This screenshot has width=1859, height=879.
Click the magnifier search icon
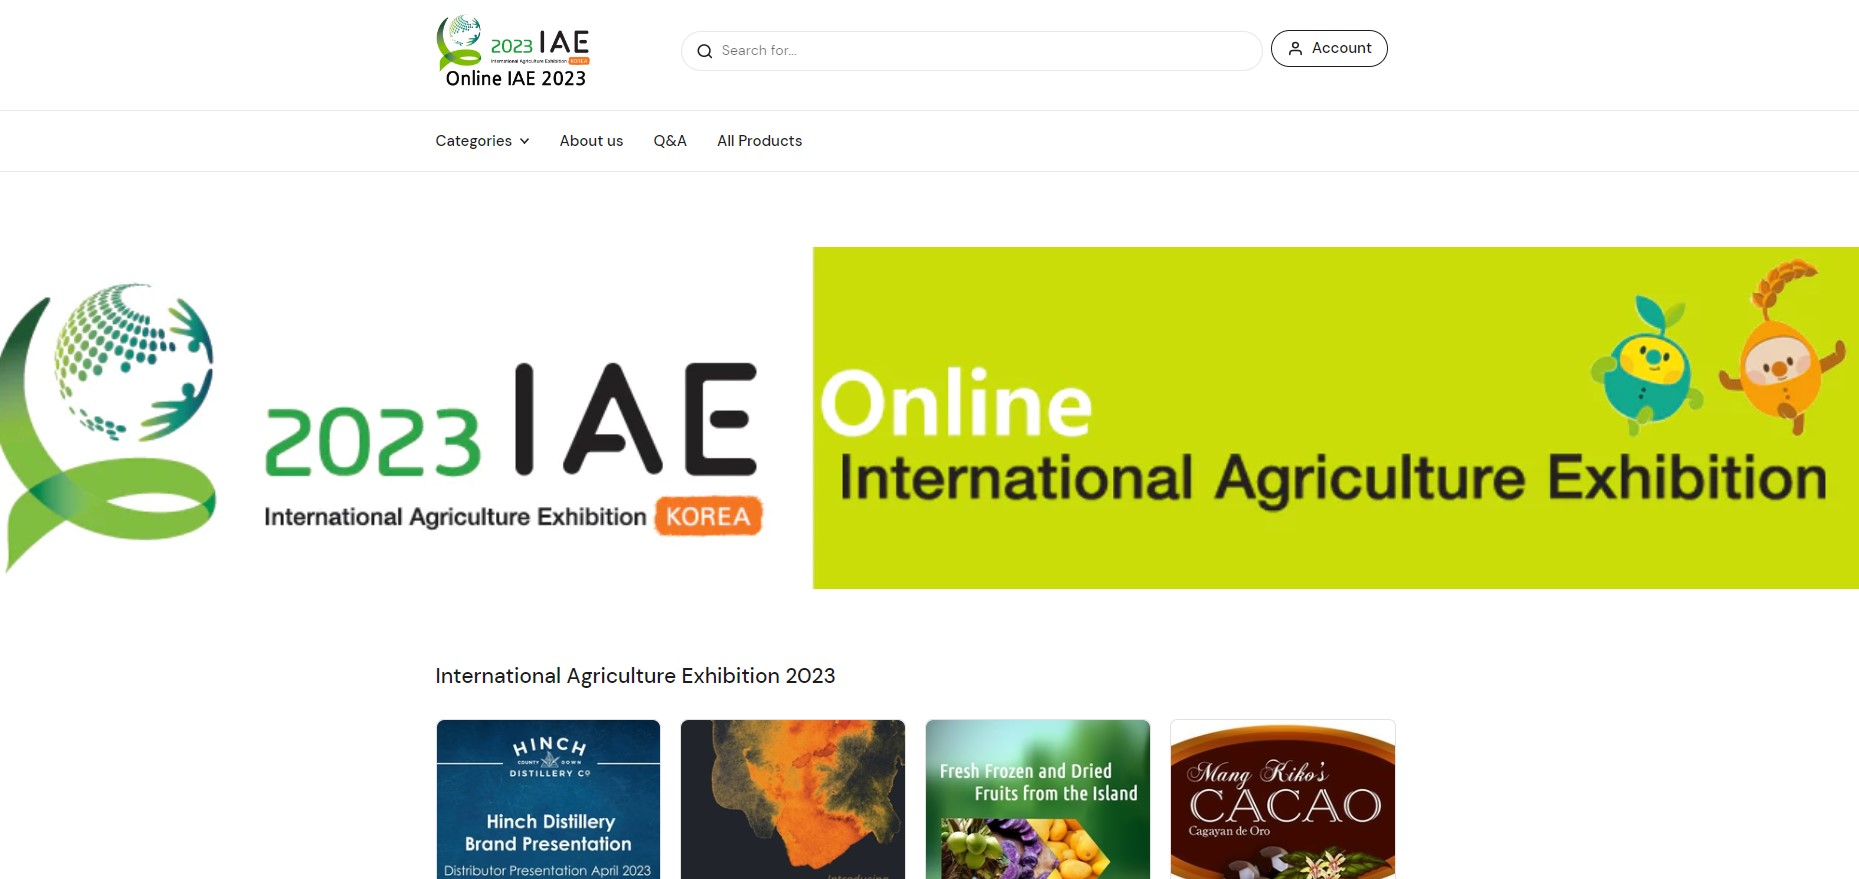(x=704, y=51)
